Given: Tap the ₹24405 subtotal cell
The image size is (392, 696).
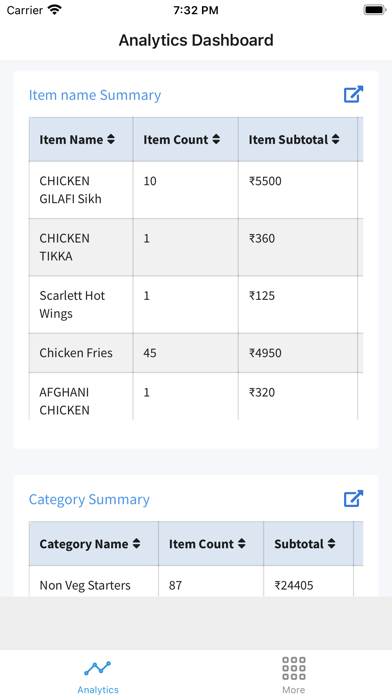Looking at the screenshot, I should click(294, 585).
